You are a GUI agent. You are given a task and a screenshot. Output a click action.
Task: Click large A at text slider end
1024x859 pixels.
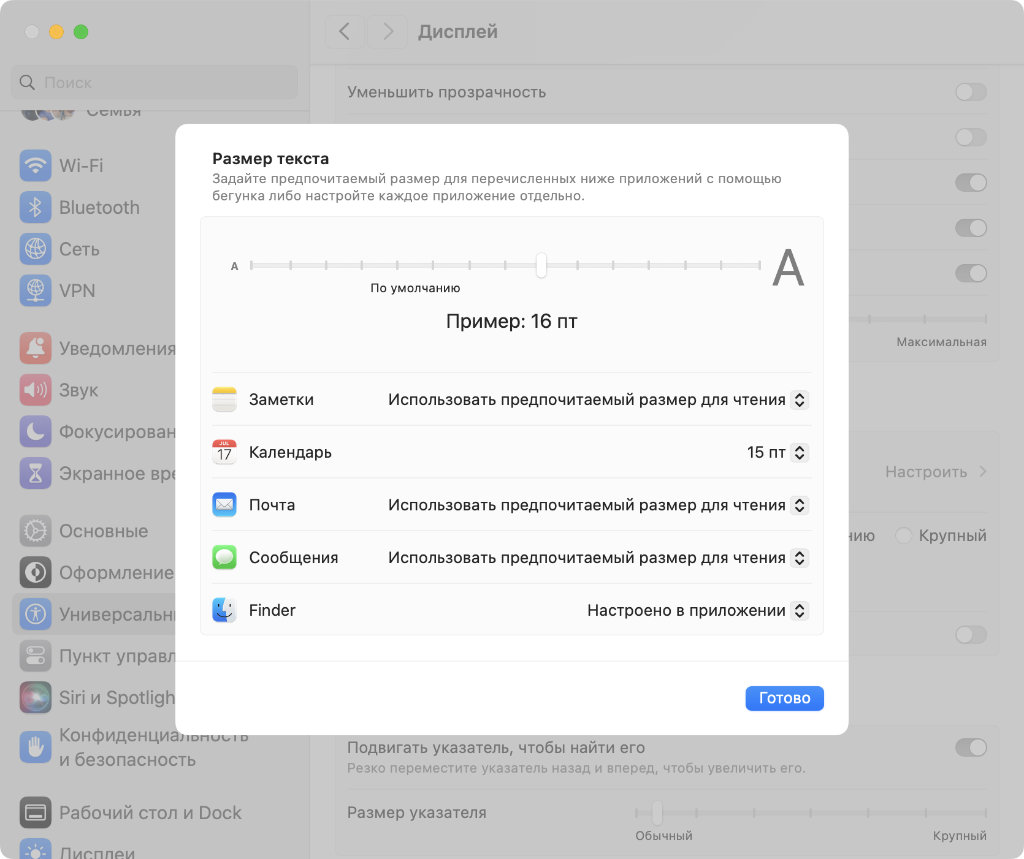coord(788,267)
